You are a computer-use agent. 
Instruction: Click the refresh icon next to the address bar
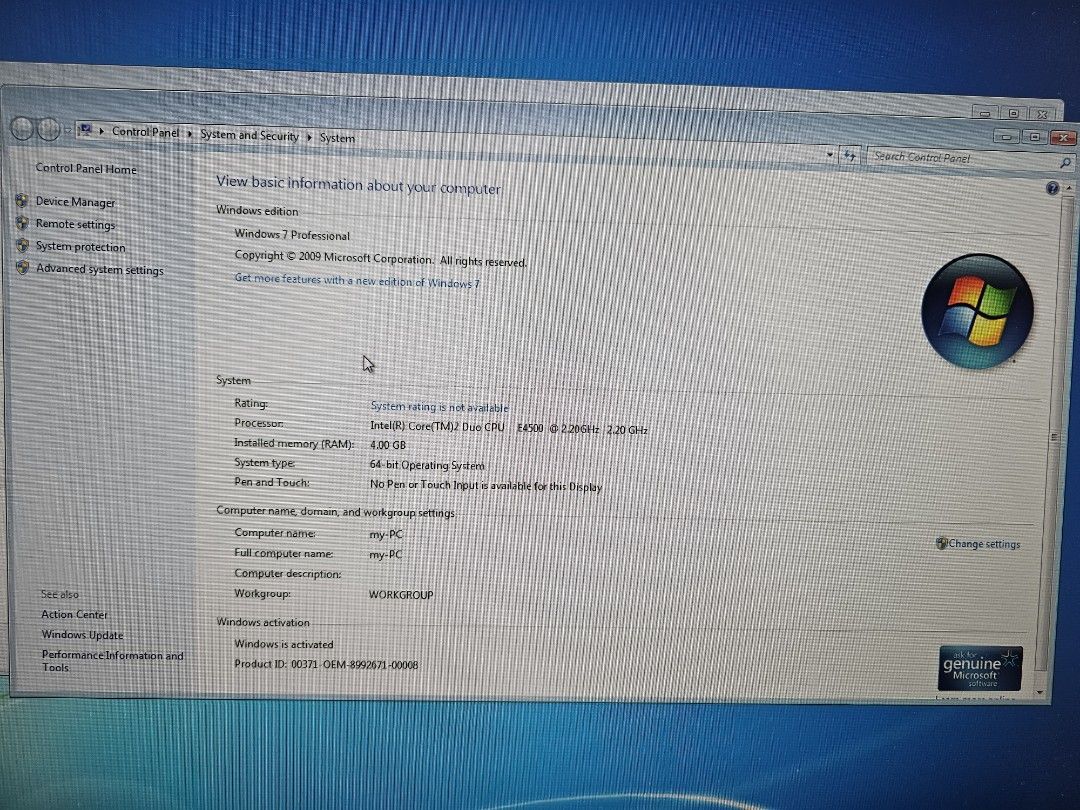(849, 157)
